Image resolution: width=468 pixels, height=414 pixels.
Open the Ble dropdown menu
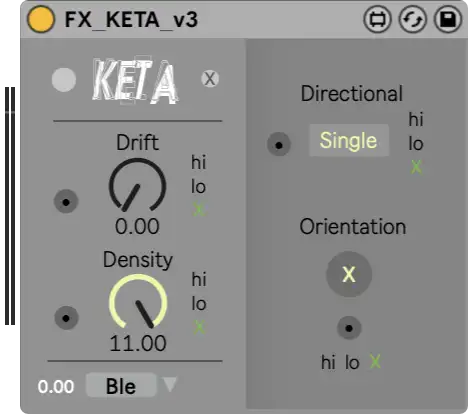tap(121, 386)
